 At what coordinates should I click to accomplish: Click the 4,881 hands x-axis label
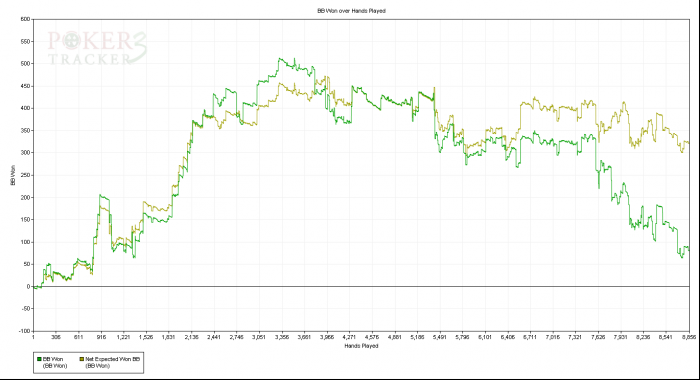coord(395,337)
